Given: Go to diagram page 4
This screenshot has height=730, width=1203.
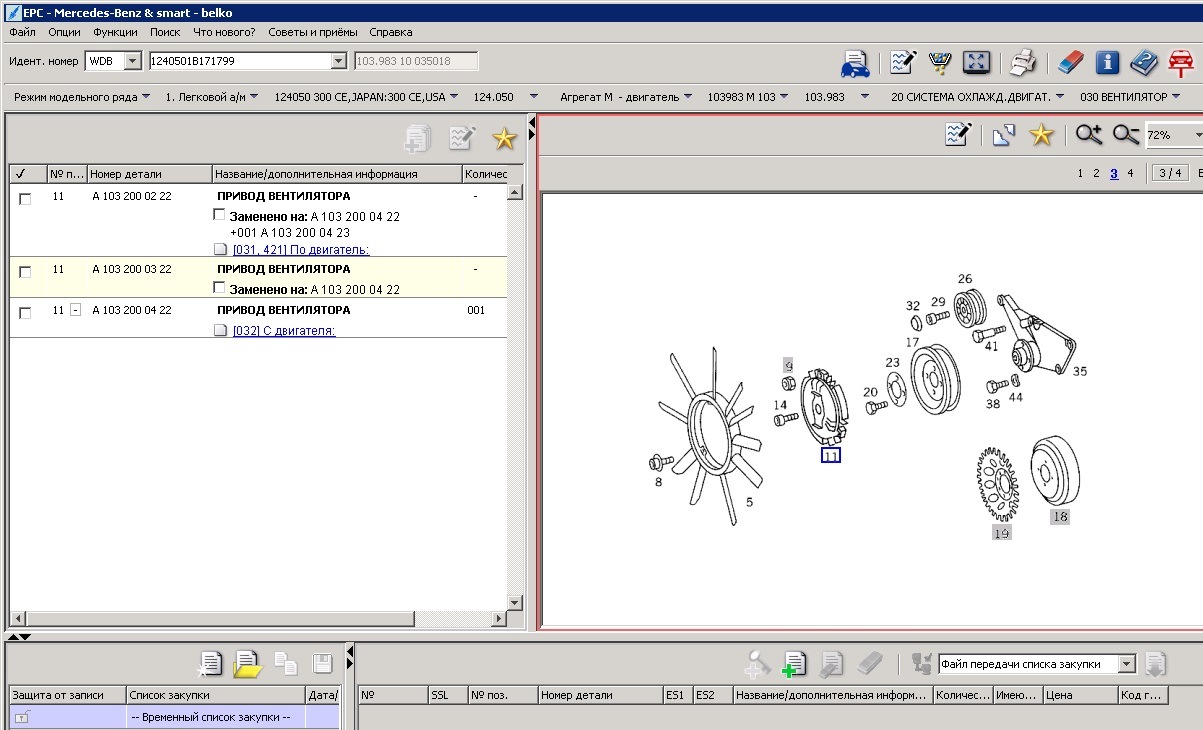Looking at the screenshot, I should (1130, 173).
